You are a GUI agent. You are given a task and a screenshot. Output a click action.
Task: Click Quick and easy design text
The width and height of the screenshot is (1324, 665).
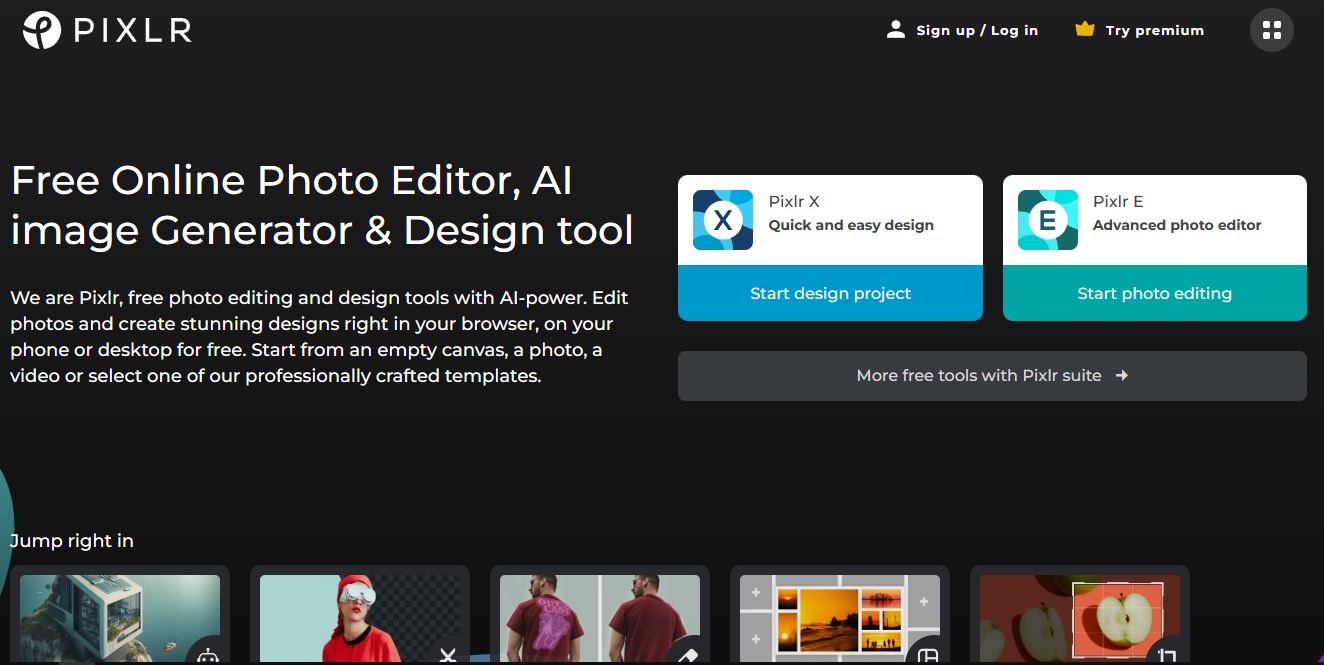[x=851, y=225]
